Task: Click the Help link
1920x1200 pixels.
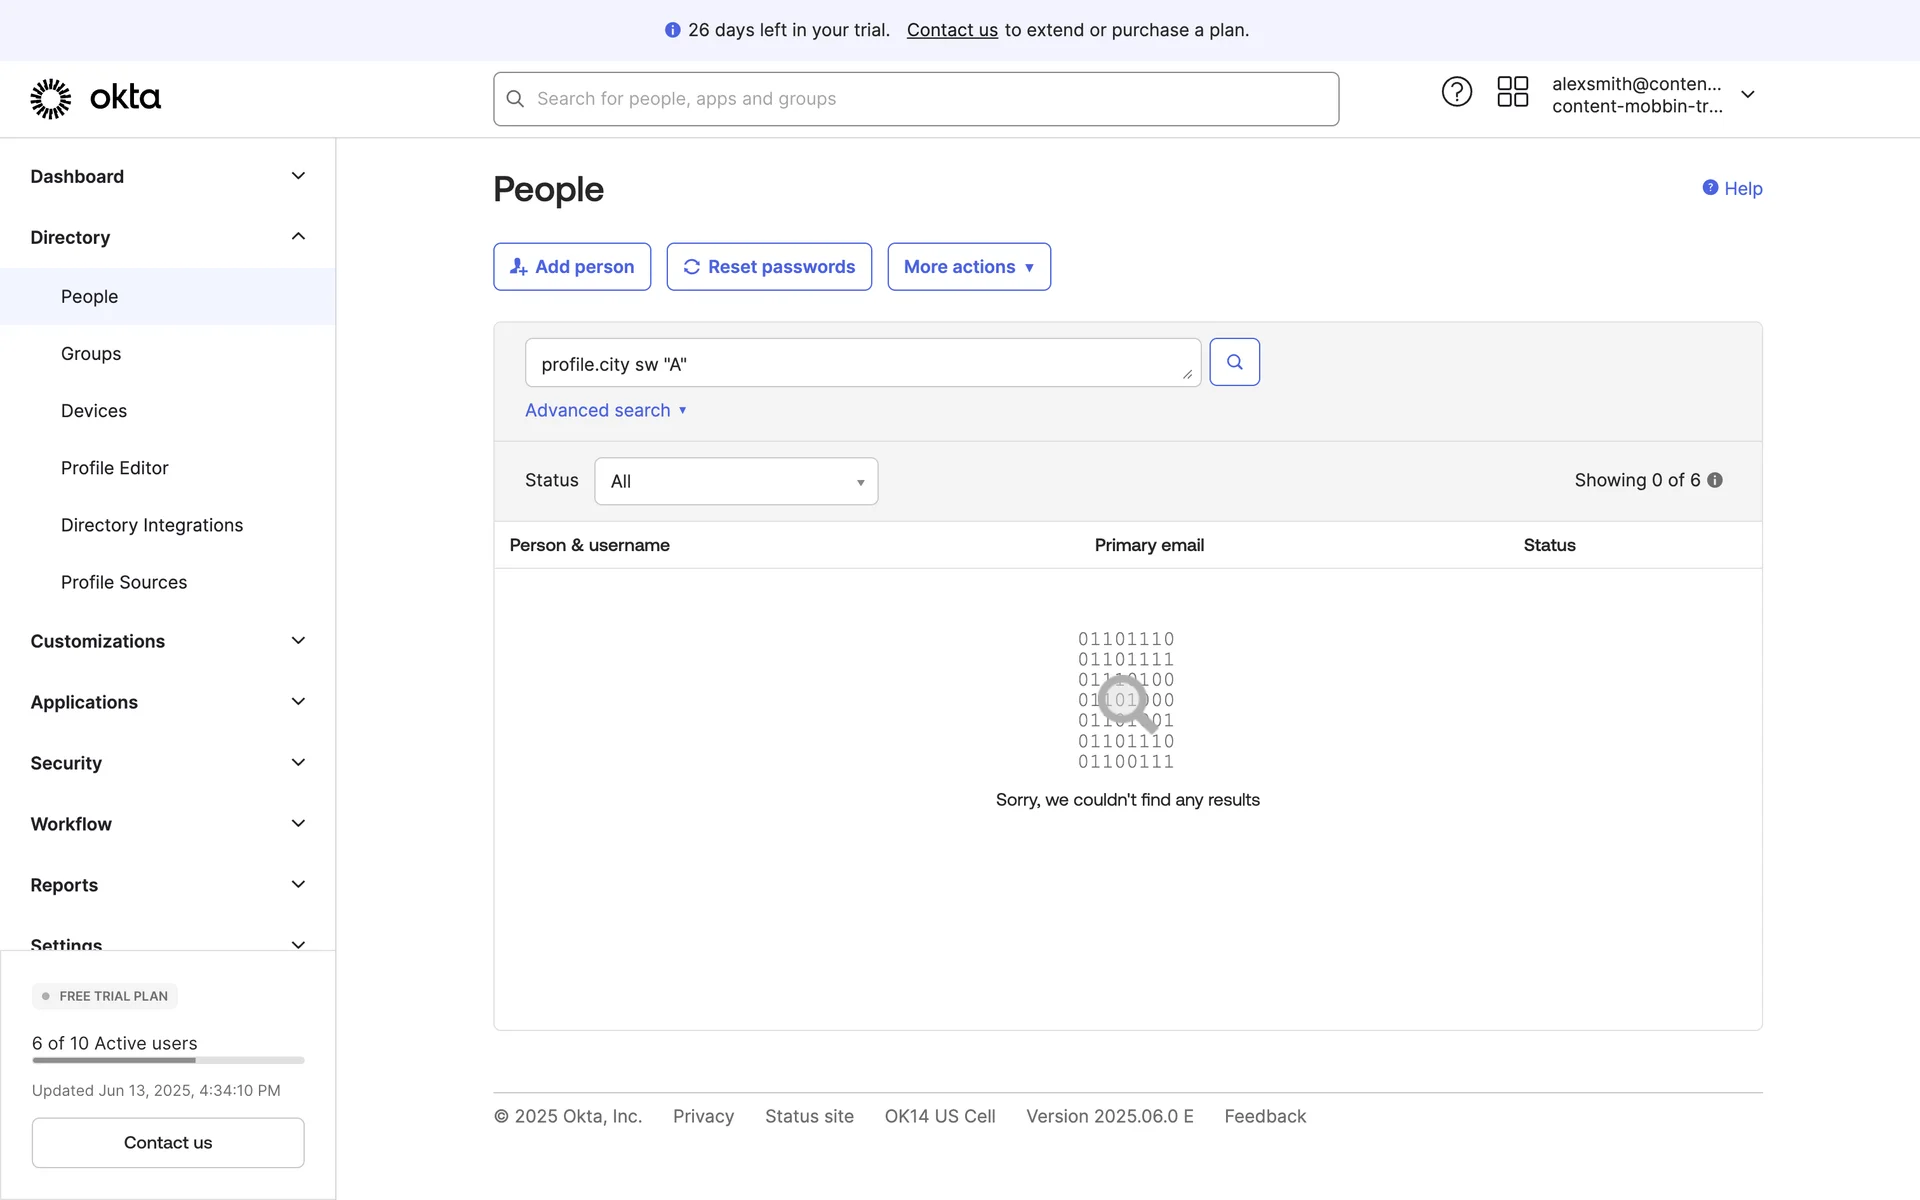Action: [x=1732, y=188]
